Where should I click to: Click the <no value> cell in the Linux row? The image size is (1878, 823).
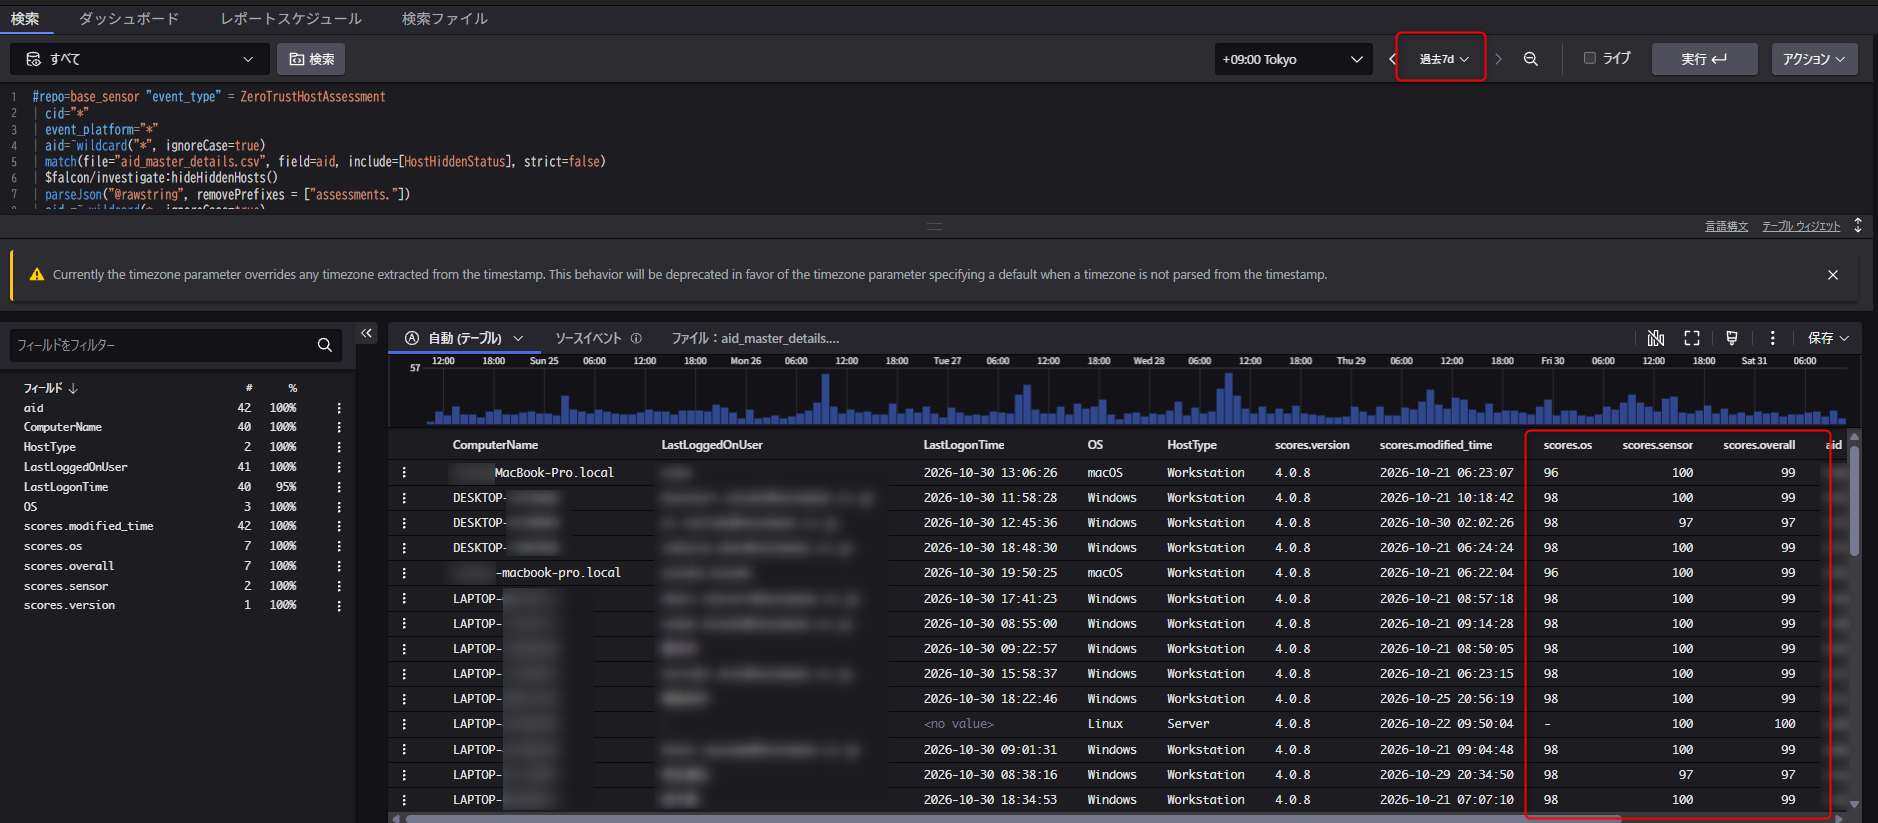(x=958, y=724)
